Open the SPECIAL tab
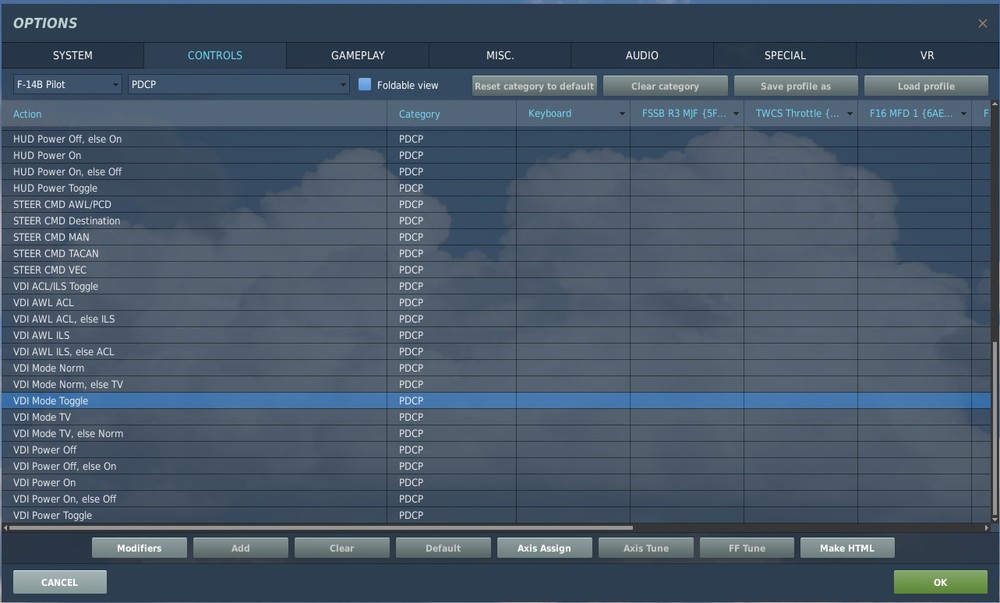This screenshot has height=603, width=1000. pos(785,55)
